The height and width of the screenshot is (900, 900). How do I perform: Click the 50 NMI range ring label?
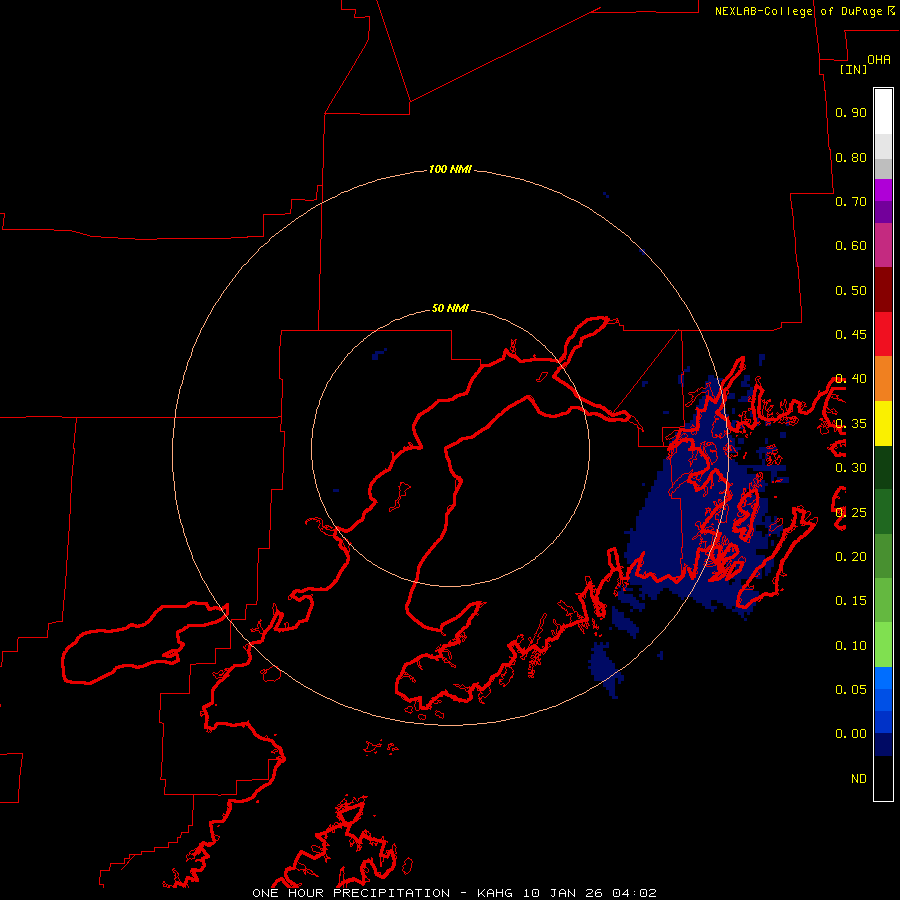pos(450,309)
